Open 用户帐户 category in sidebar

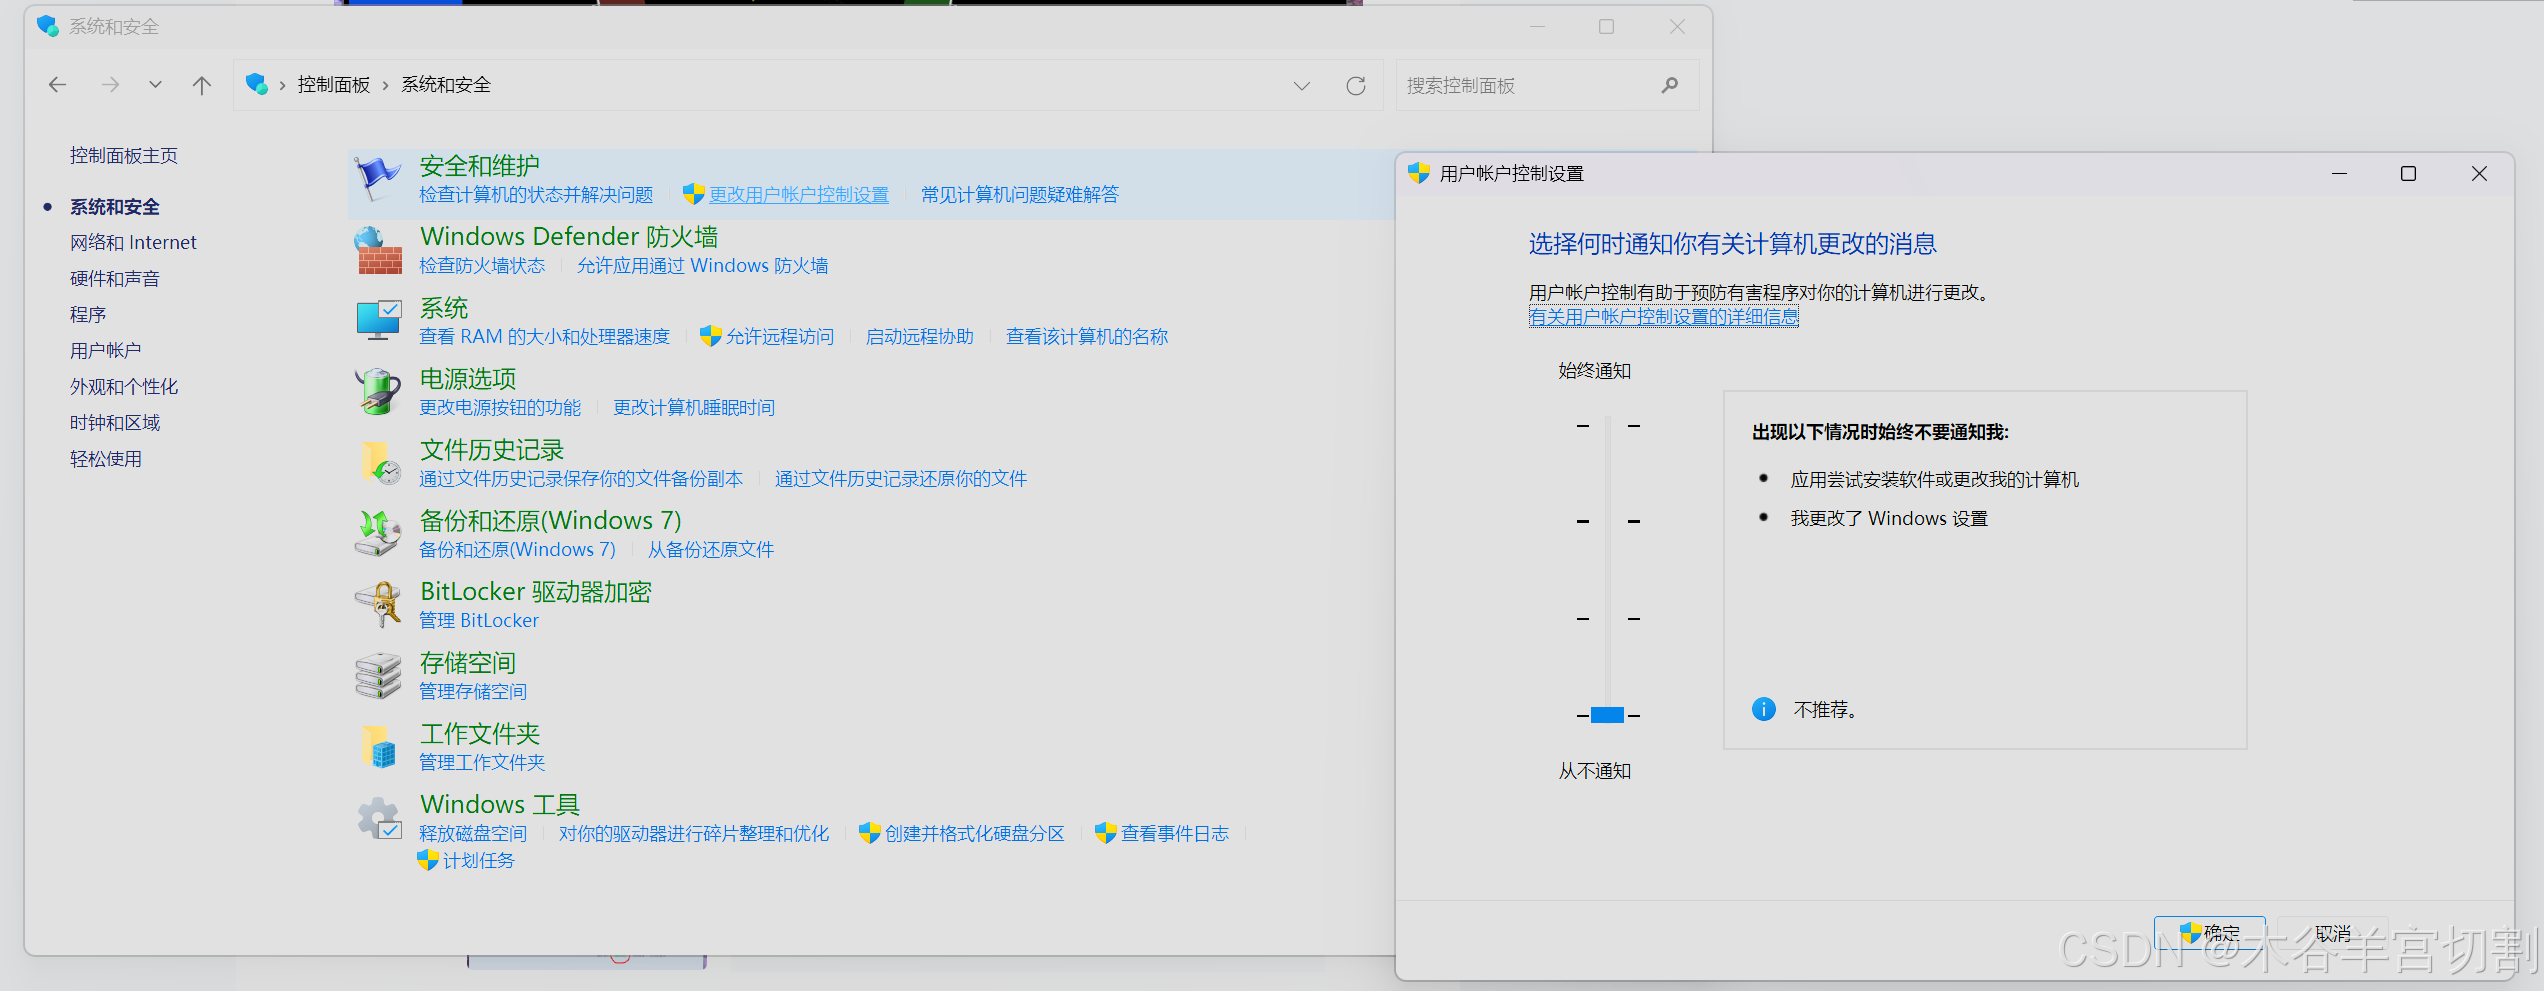pos(105,350)
